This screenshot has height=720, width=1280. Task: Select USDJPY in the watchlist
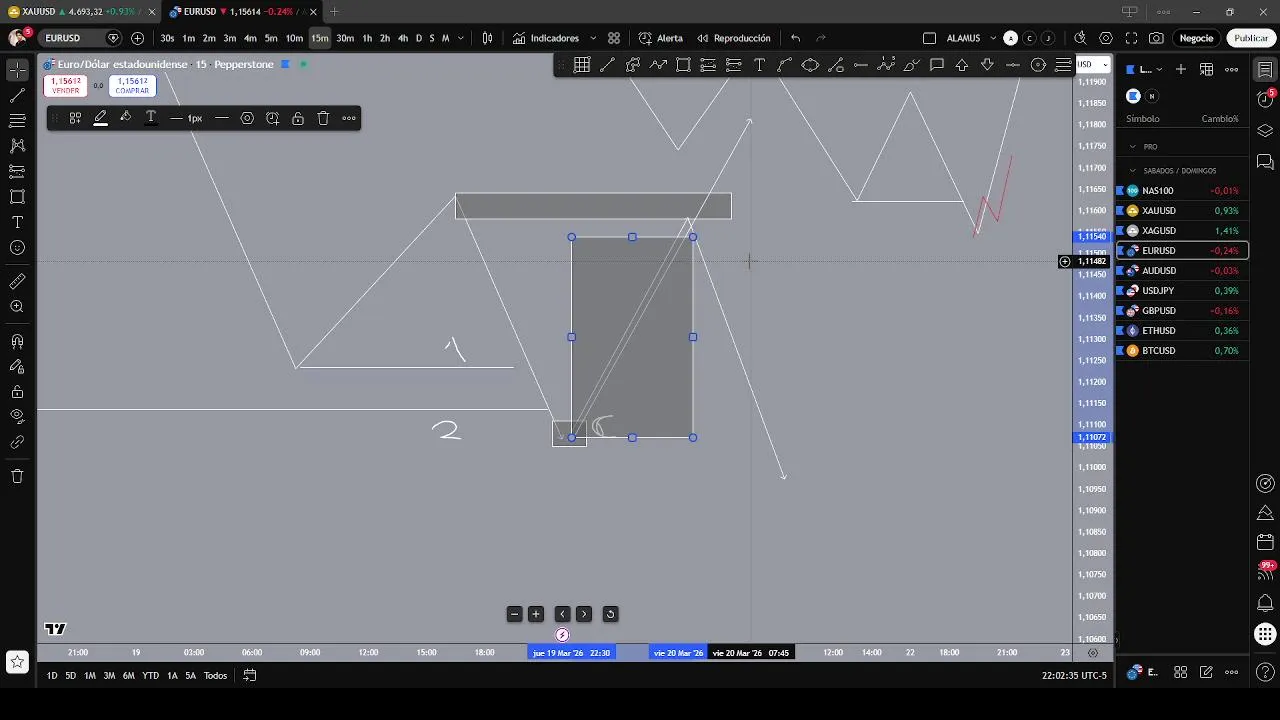coord(1182,291)
